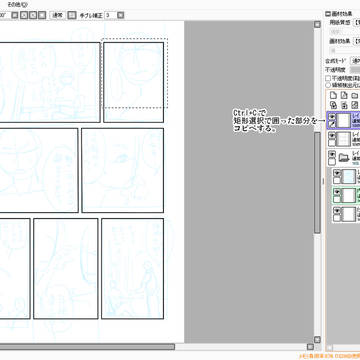Viewport: 360px width, 360px height.
Task: Open the その他(O) menu
Action: click(x=17, y=4)
